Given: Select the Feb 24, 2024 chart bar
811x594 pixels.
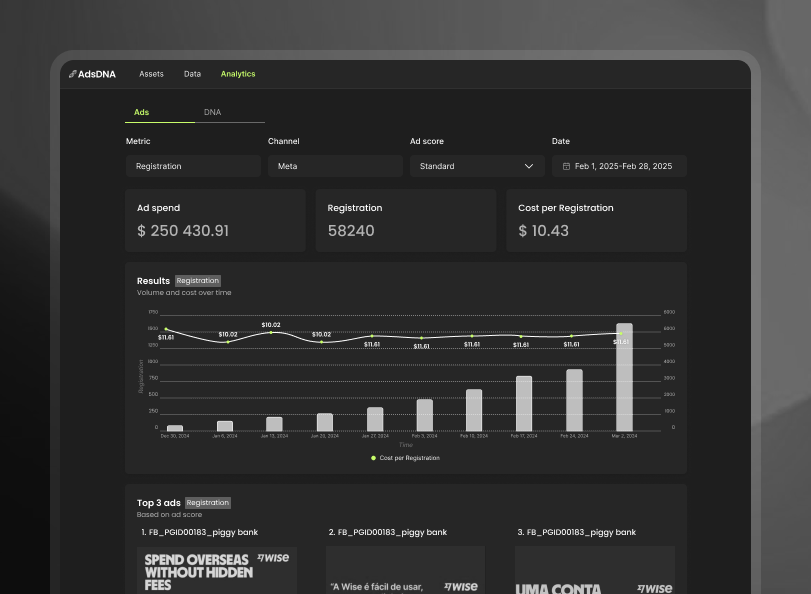Looking at the screenshot, I should click(x=574, y=400).
